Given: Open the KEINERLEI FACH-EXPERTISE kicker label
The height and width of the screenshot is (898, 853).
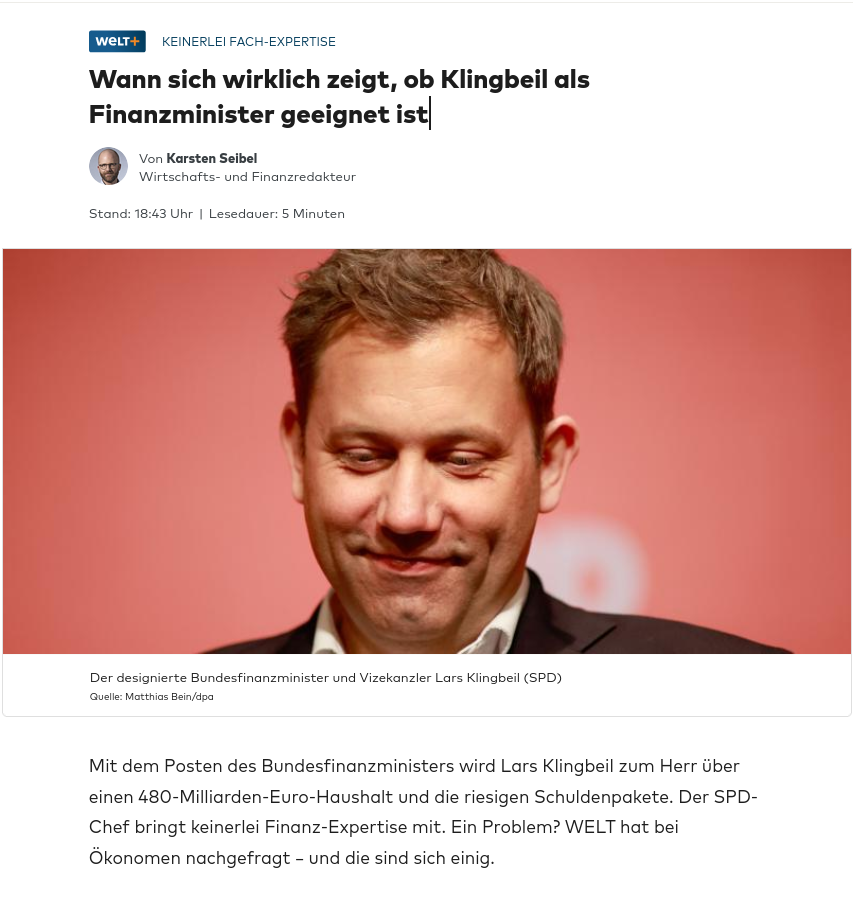Looking at the screenshot, I should click(x=249, y=42).
